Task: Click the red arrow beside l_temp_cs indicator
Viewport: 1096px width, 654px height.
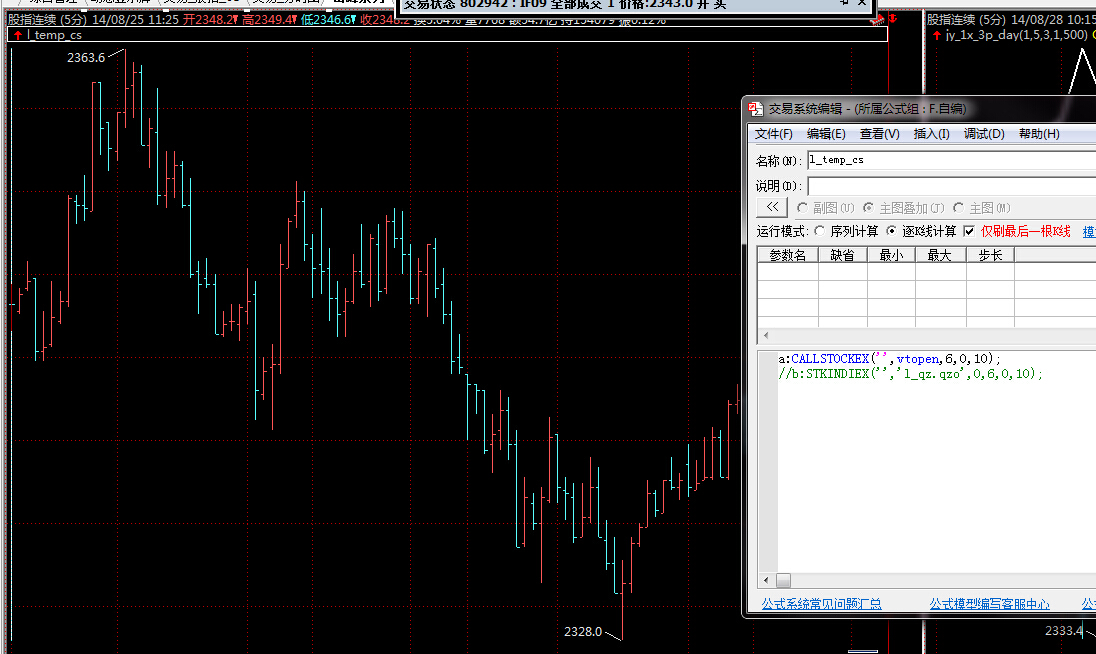Action: [x=17, y=35]
